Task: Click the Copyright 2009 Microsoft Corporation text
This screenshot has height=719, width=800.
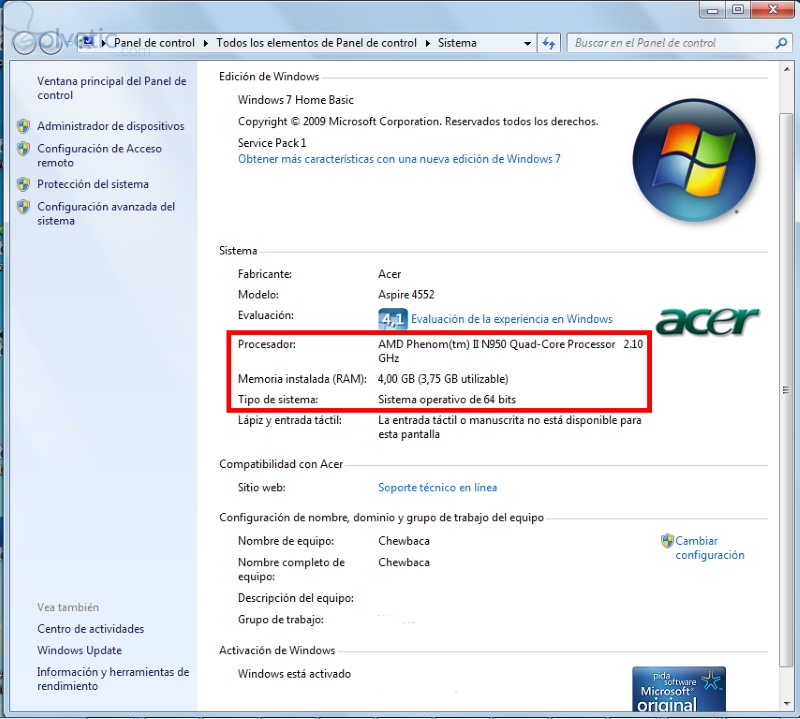Action: [418, 121]
